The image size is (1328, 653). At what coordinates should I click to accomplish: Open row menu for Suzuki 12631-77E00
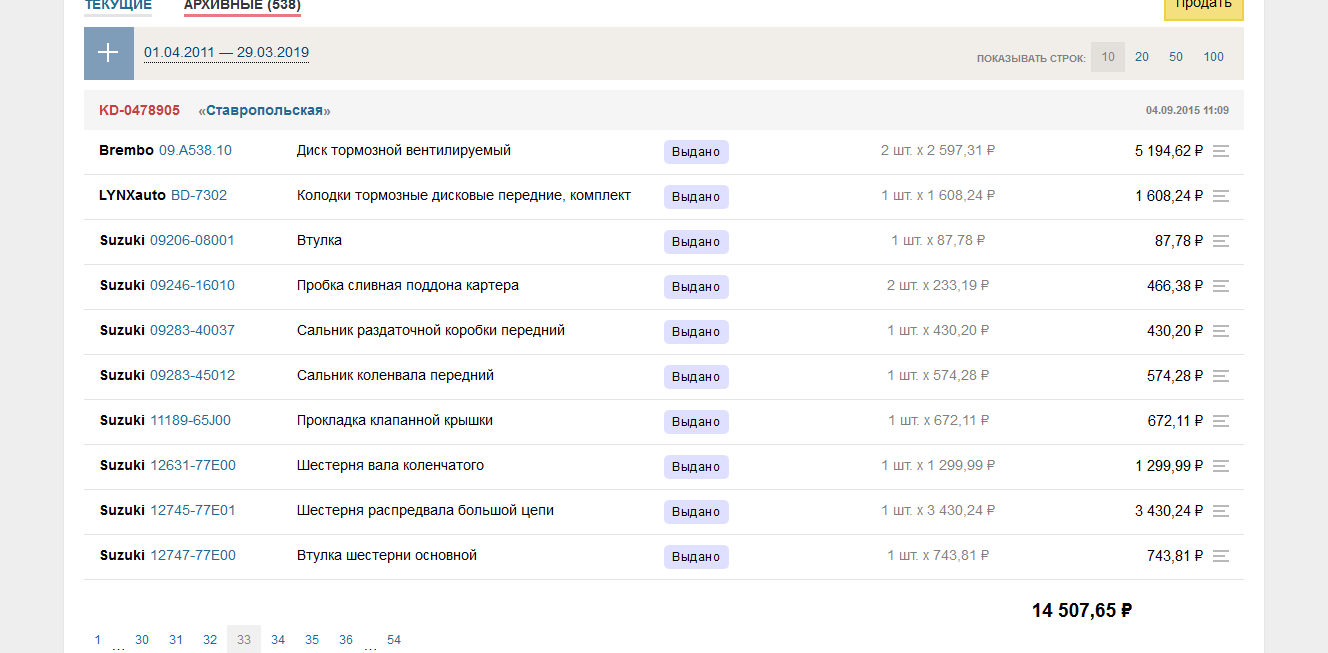[x=1220, y=466]
